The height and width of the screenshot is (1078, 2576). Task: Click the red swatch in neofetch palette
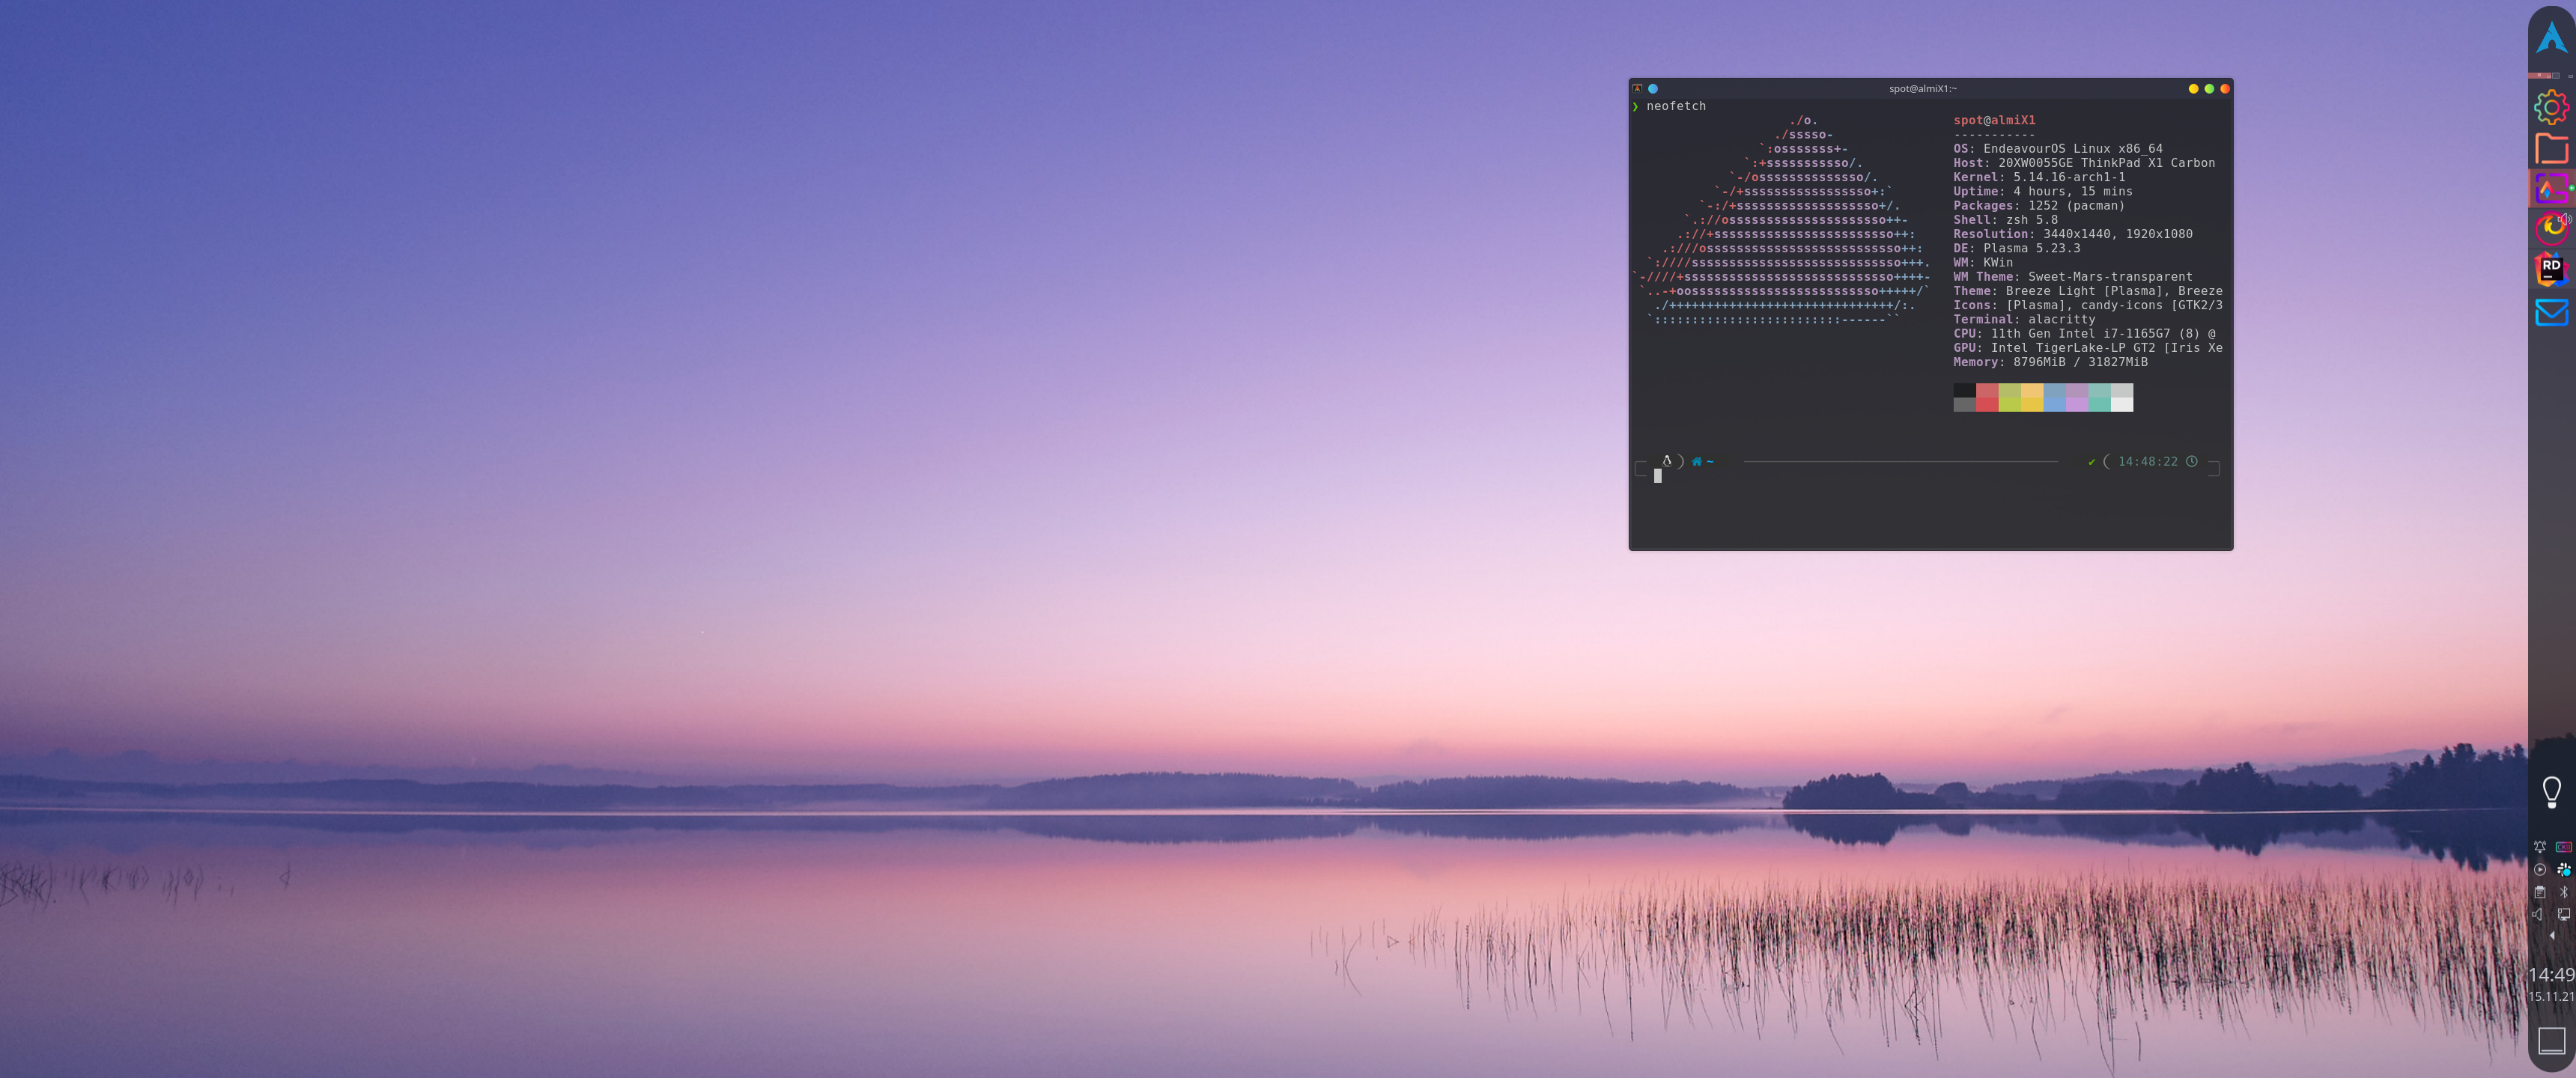pos(1986,397)
